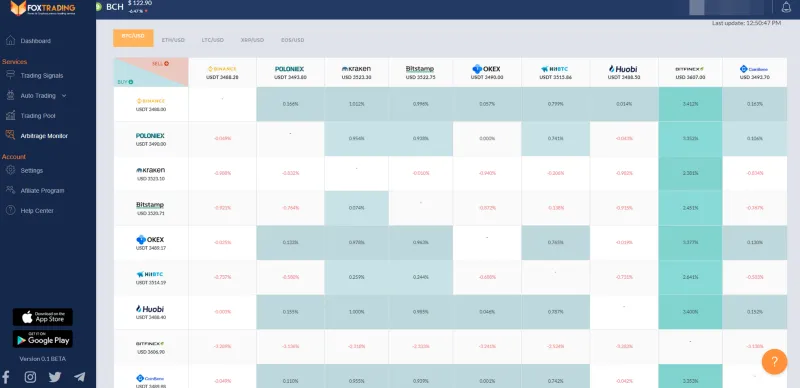Click 2.641% cell in HitBTC buy row
The image size is (800, 388).
(690, 278)
